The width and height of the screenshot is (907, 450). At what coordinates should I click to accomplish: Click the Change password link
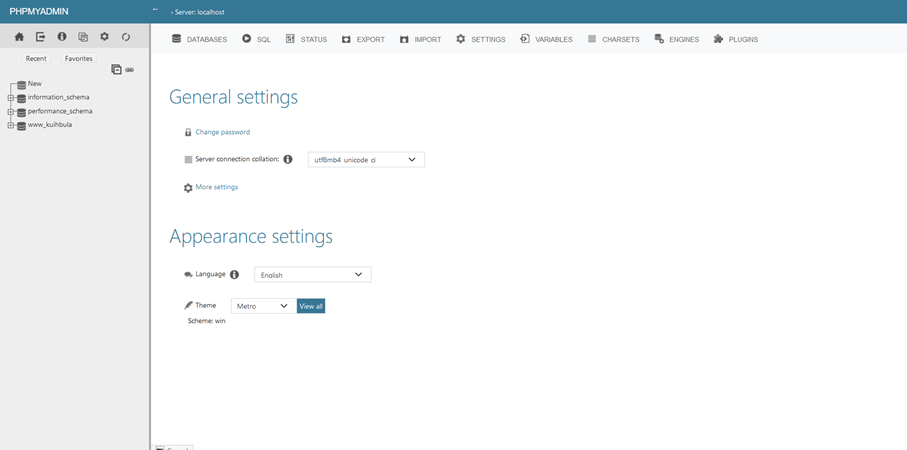[222, 132]
